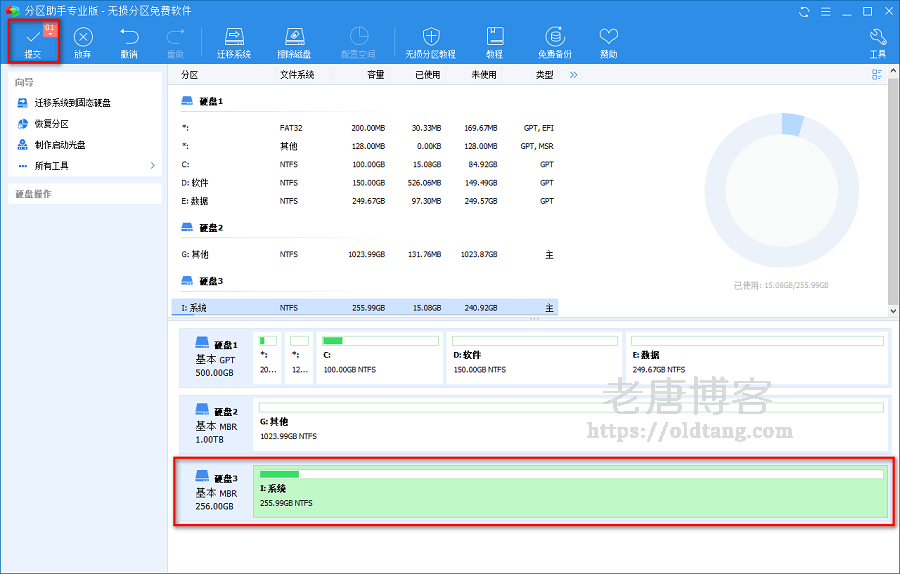Select 迁移系统到固态硬盘 in the wizard panel
The height and width of the screenshot is (574, 900).
[72, 103]
